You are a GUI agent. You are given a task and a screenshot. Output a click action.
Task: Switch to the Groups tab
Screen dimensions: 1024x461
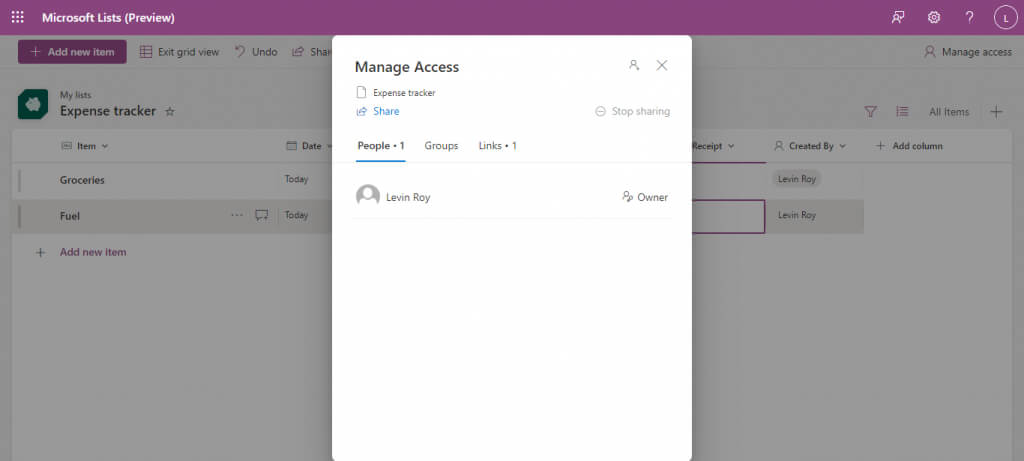coord(441,146)
